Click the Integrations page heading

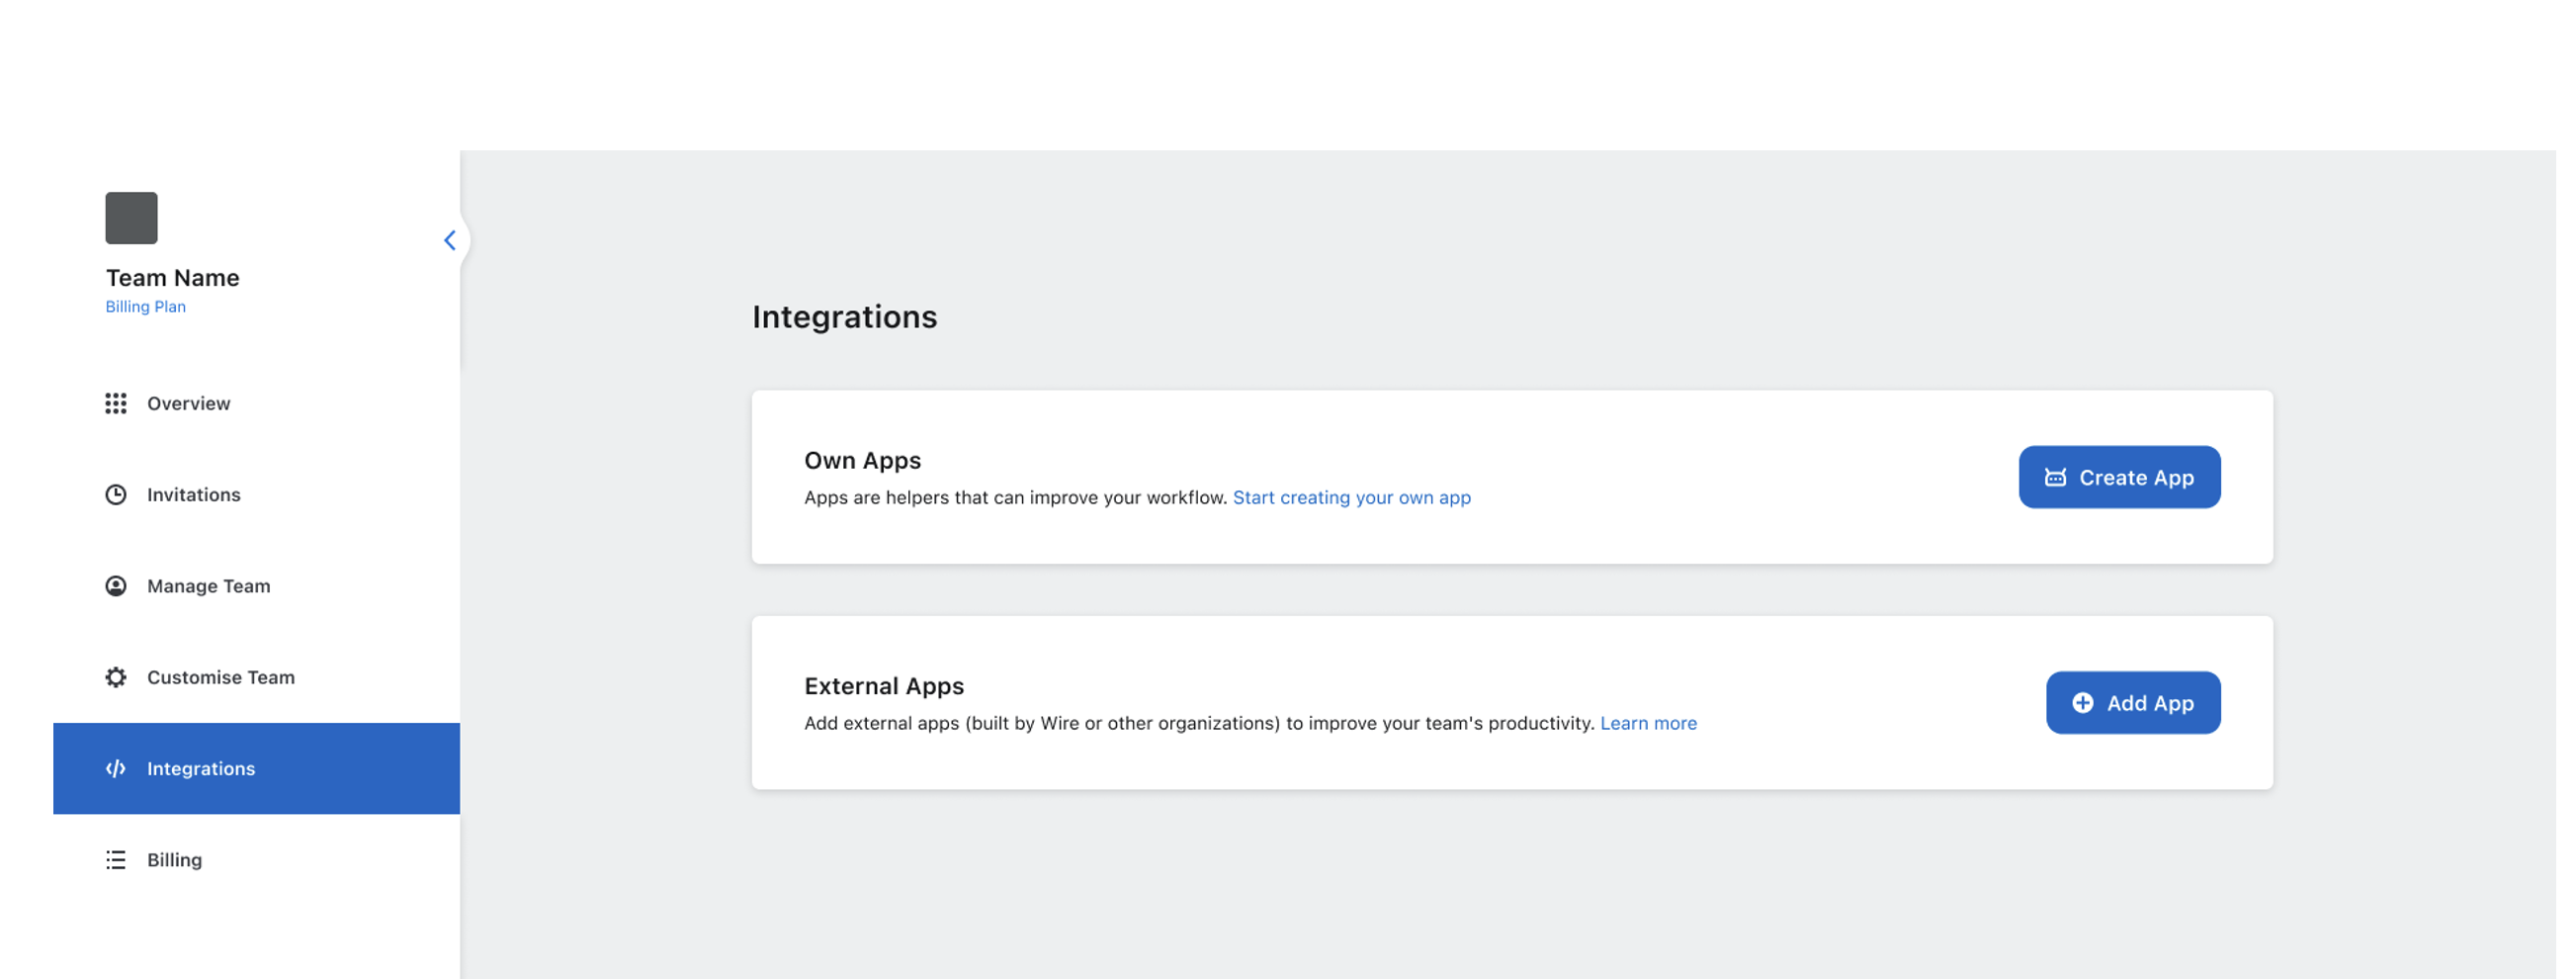pos(845,317)
